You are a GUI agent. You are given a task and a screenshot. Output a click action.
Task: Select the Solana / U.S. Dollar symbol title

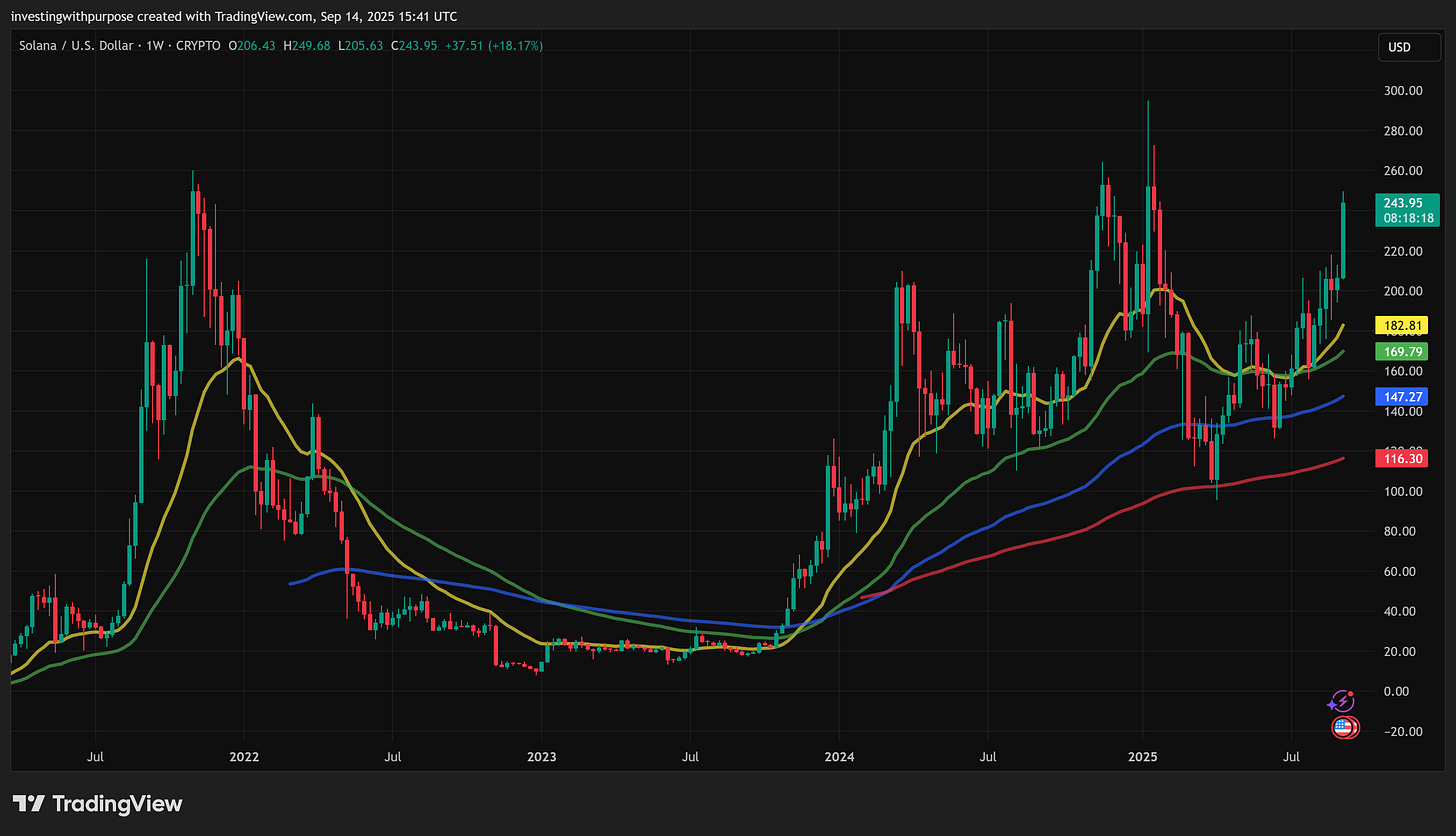(x=78, y=46)
